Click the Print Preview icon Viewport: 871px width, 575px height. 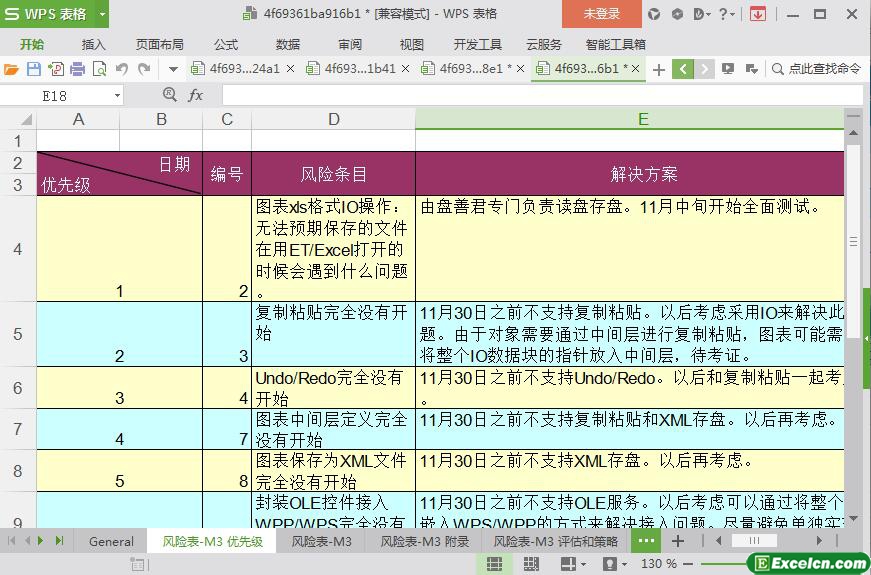point(99,69)
